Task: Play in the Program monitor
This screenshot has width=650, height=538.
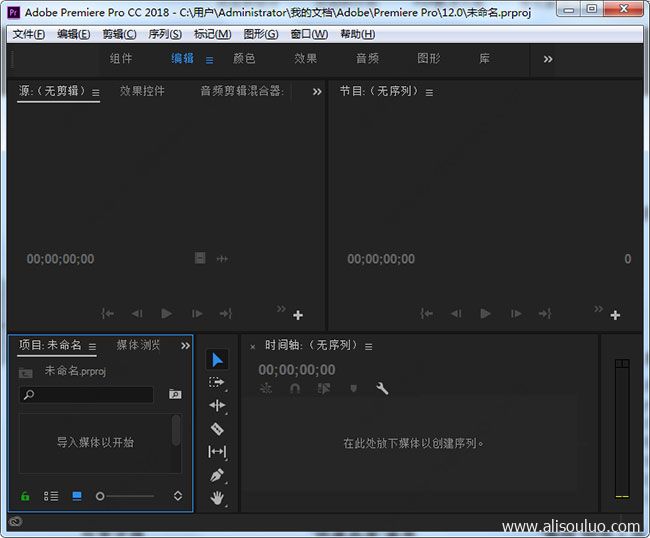Action: tap(485, 314)
